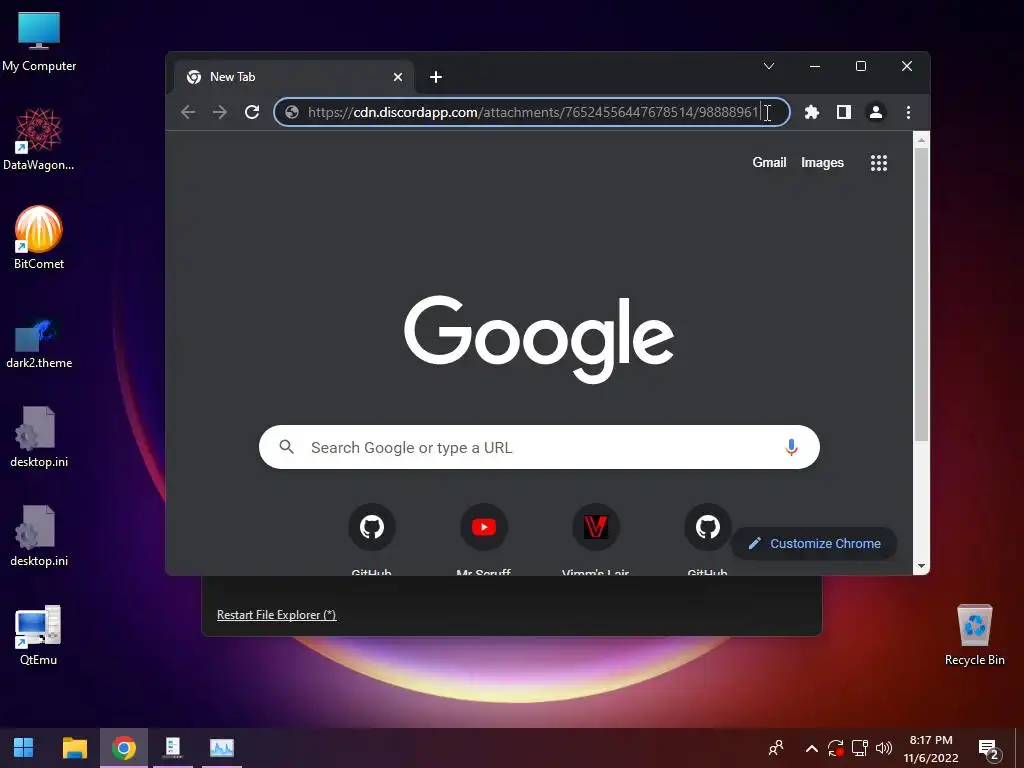Viewport: 1024px width, 768px height.
Task: Select the BitComet desktop shortcut
Action: (x=39, y=238)
